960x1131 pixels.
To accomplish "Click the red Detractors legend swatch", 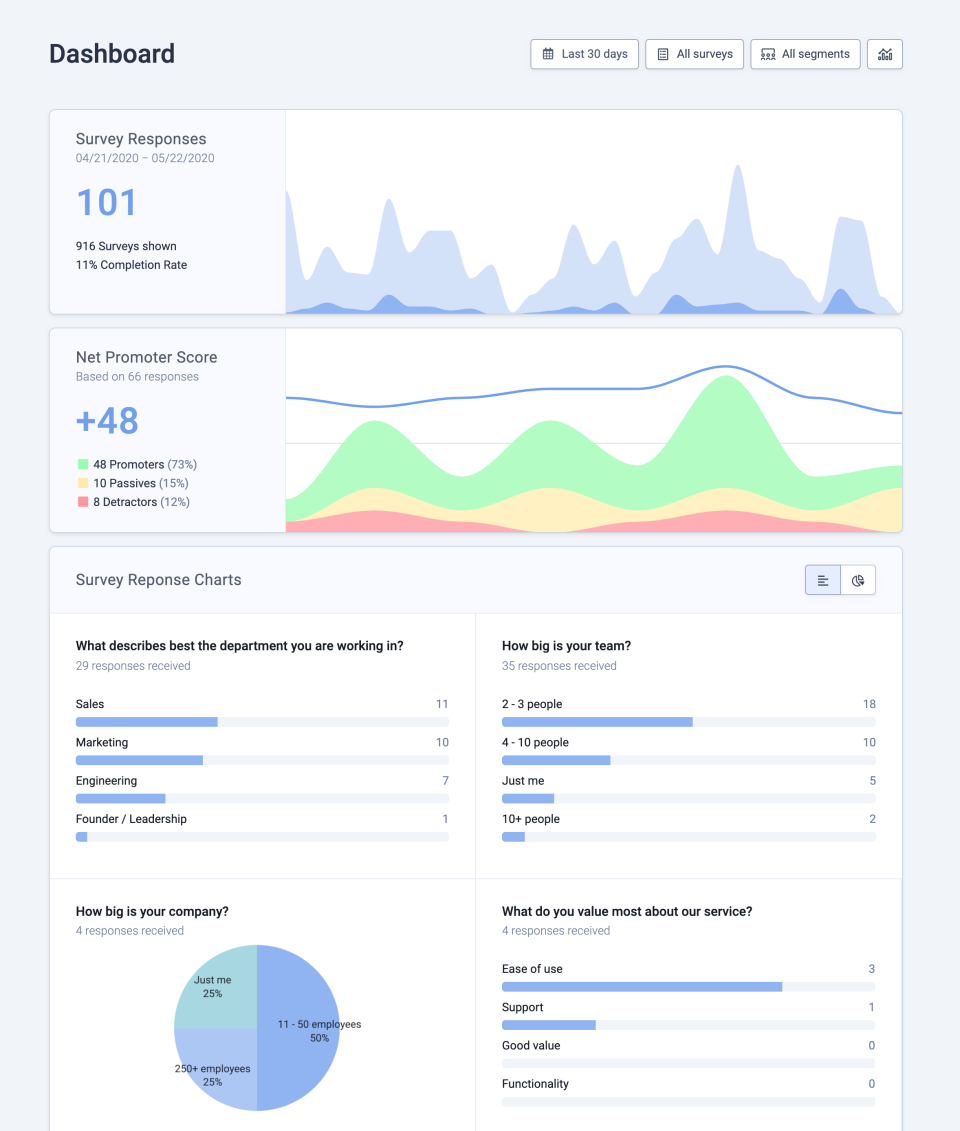I will (83, 502).
